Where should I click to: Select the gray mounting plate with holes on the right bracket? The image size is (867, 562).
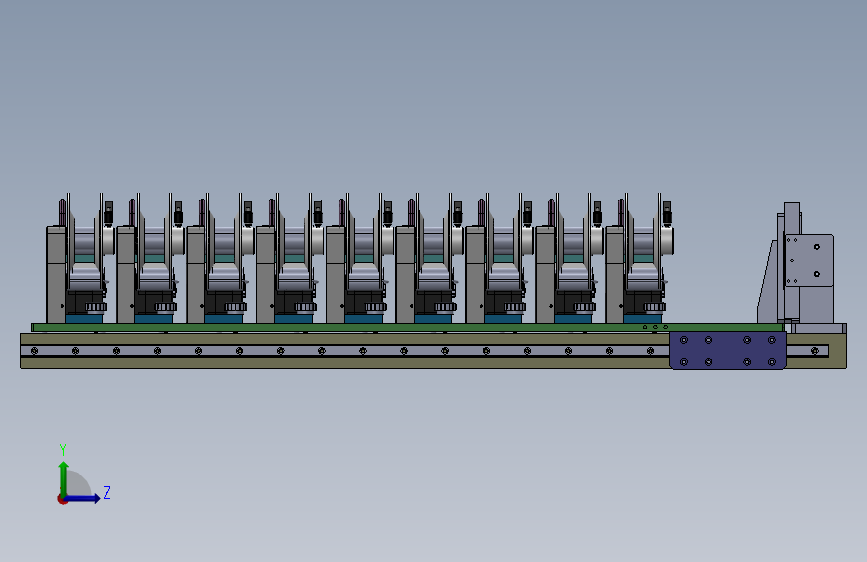tap(809, 261)
